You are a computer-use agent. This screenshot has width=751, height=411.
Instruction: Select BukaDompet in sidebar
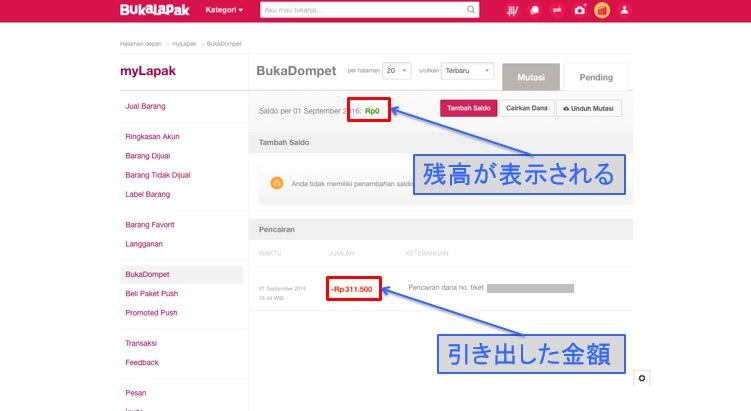click(x=182, y=274)
